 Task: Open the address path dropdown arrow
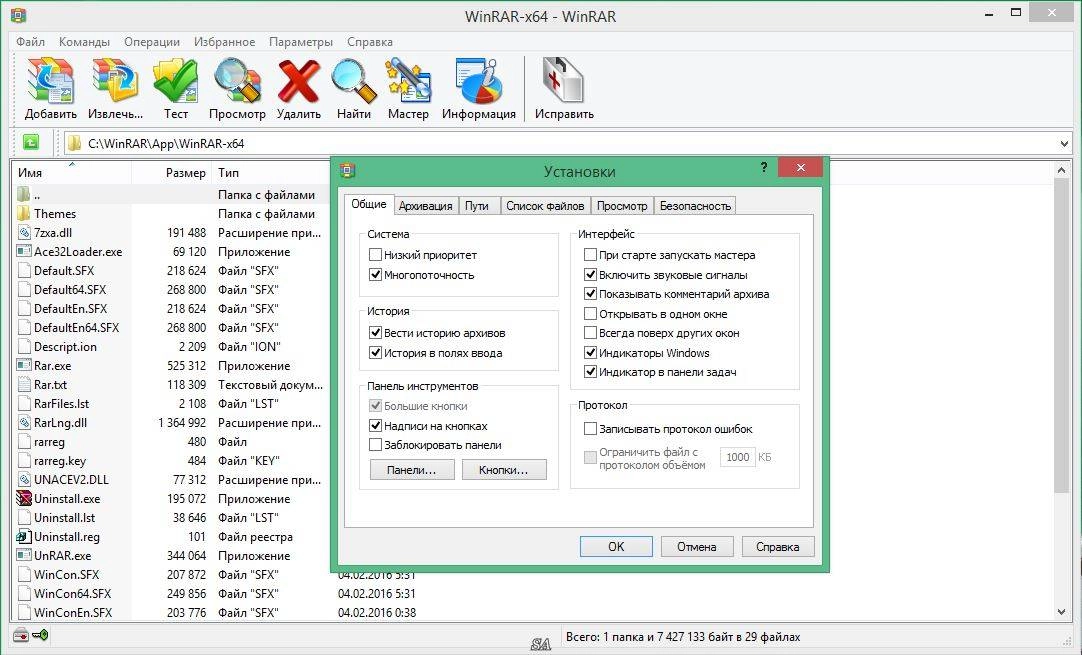(x=1063, y=144)
